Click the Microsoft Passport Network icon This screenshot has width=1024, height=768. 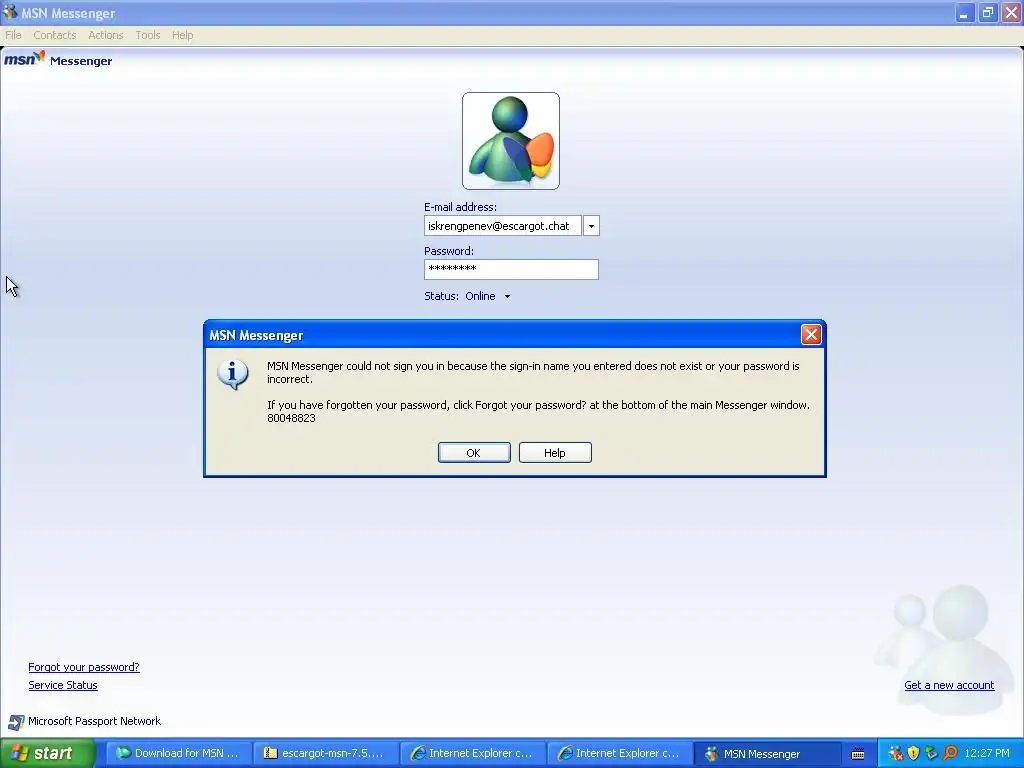[16, 722]
